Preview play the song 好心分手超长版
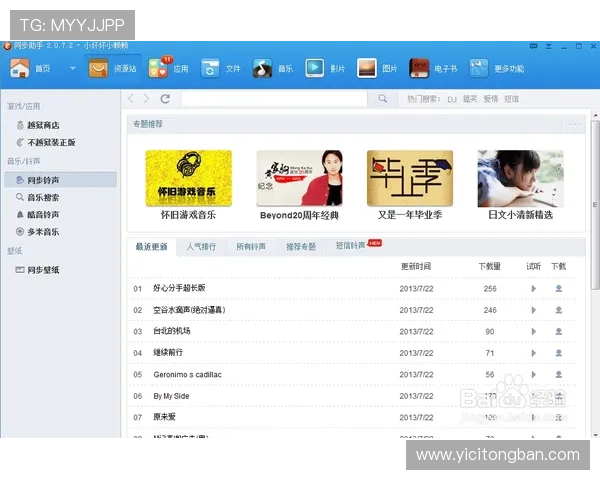The image size is (600, 480). pos(533,288)
